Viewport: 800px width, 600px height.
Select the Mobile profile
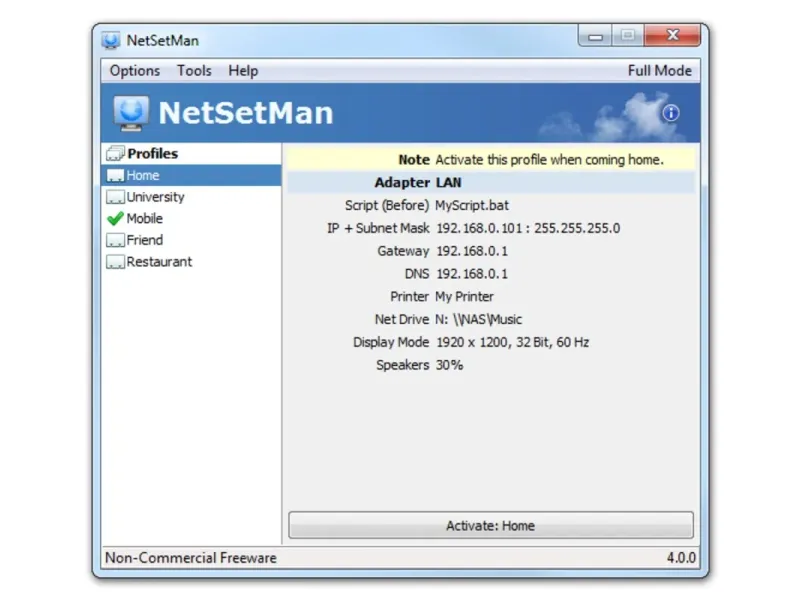click(x=191, y=218)
